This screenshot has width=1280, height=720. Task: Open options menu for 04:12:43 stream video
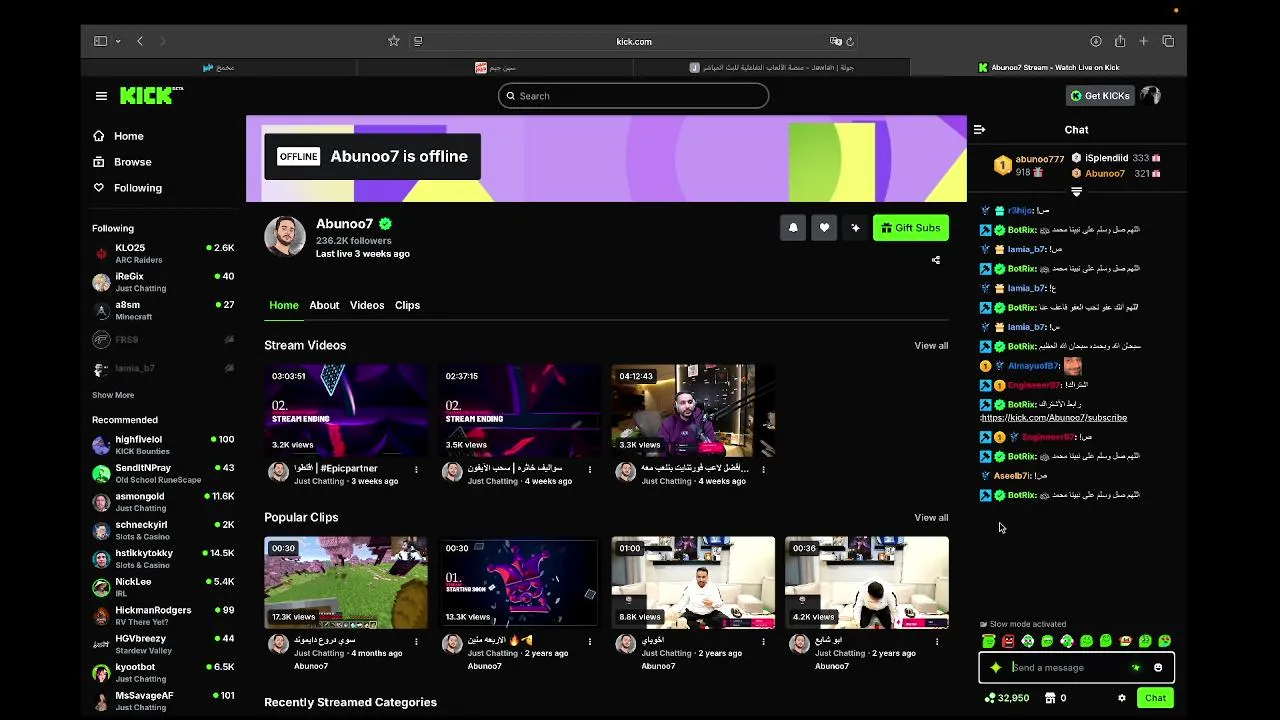[763, 469]
